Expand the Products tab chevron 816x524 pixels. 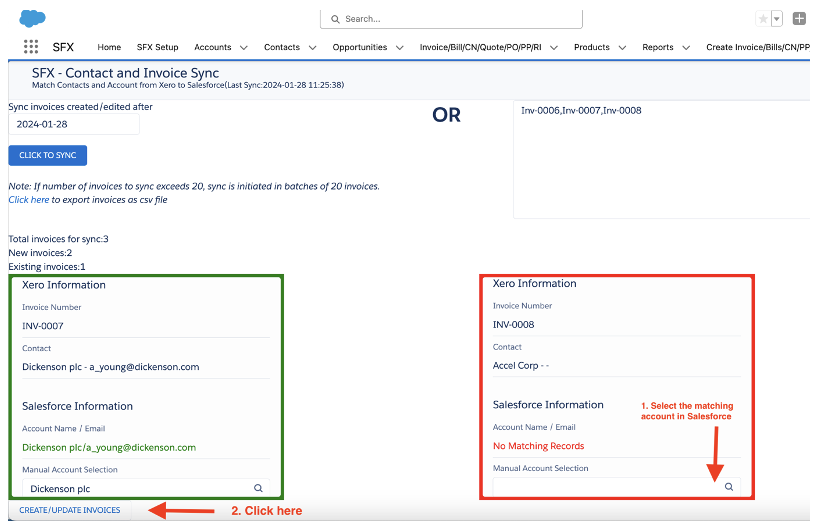coord(622,48)
